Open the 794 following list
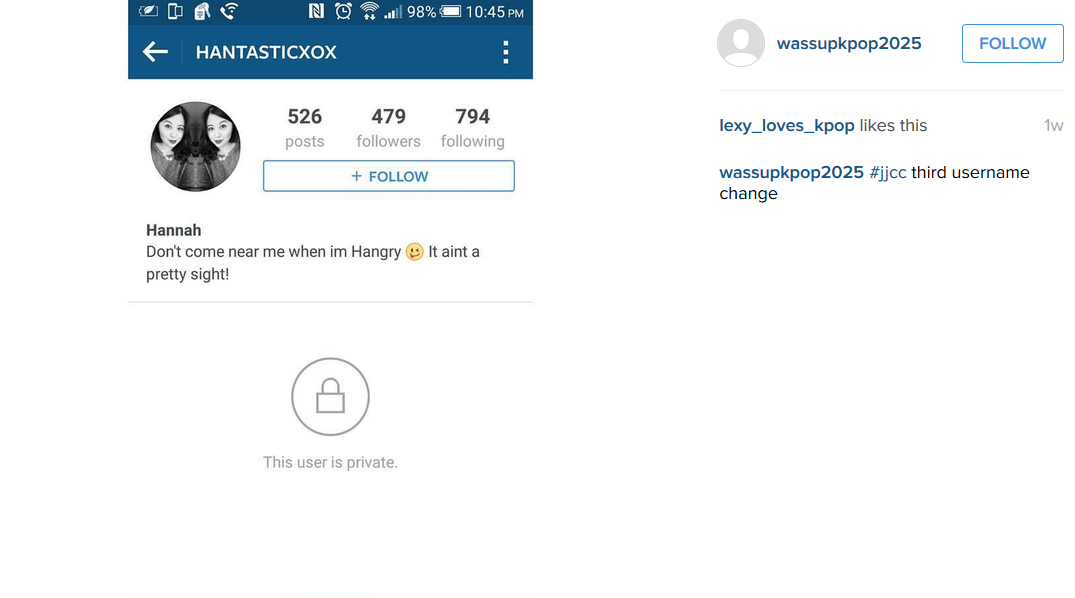1075x598 pixels. pos(472,128)
